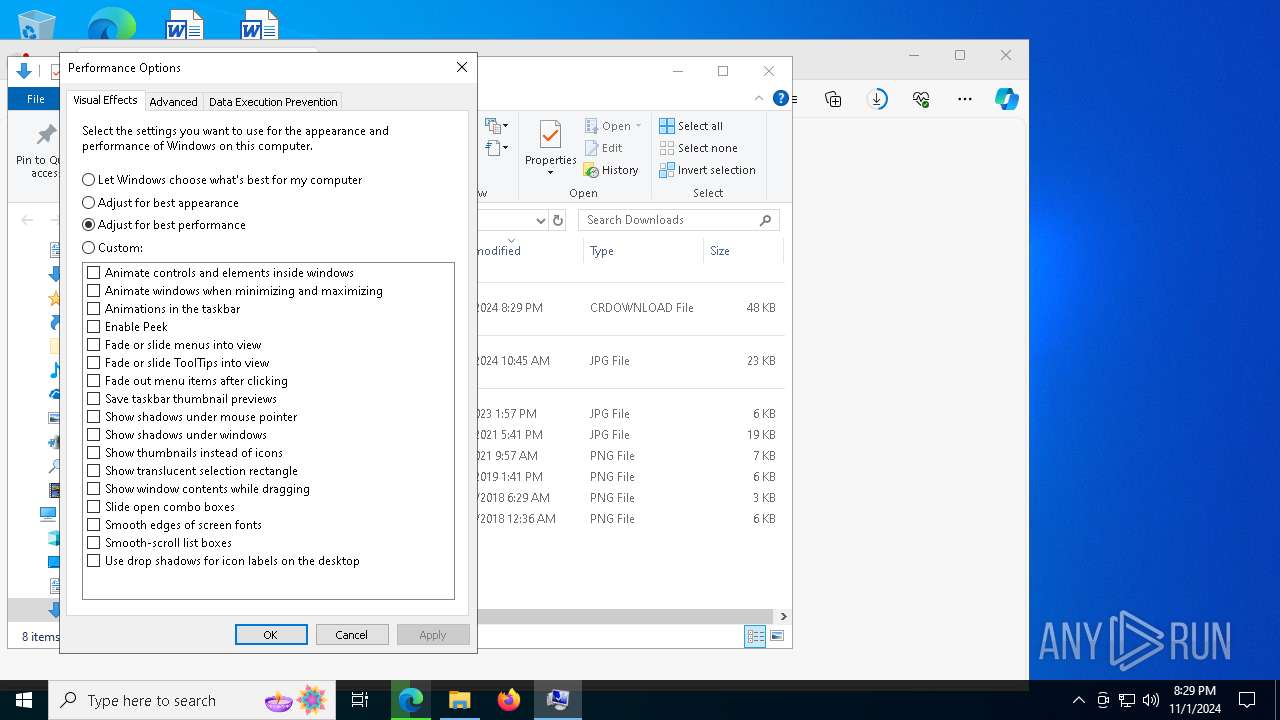Screen dimensions: 1280x720
Task: Click the taskbar search box
Action: 192,700
